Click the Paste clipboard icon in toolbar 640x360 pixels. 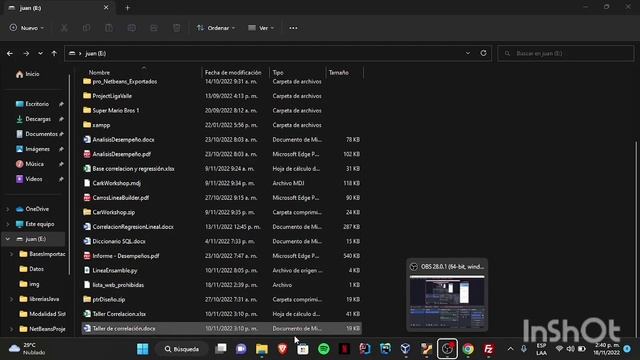coord(109,28)
